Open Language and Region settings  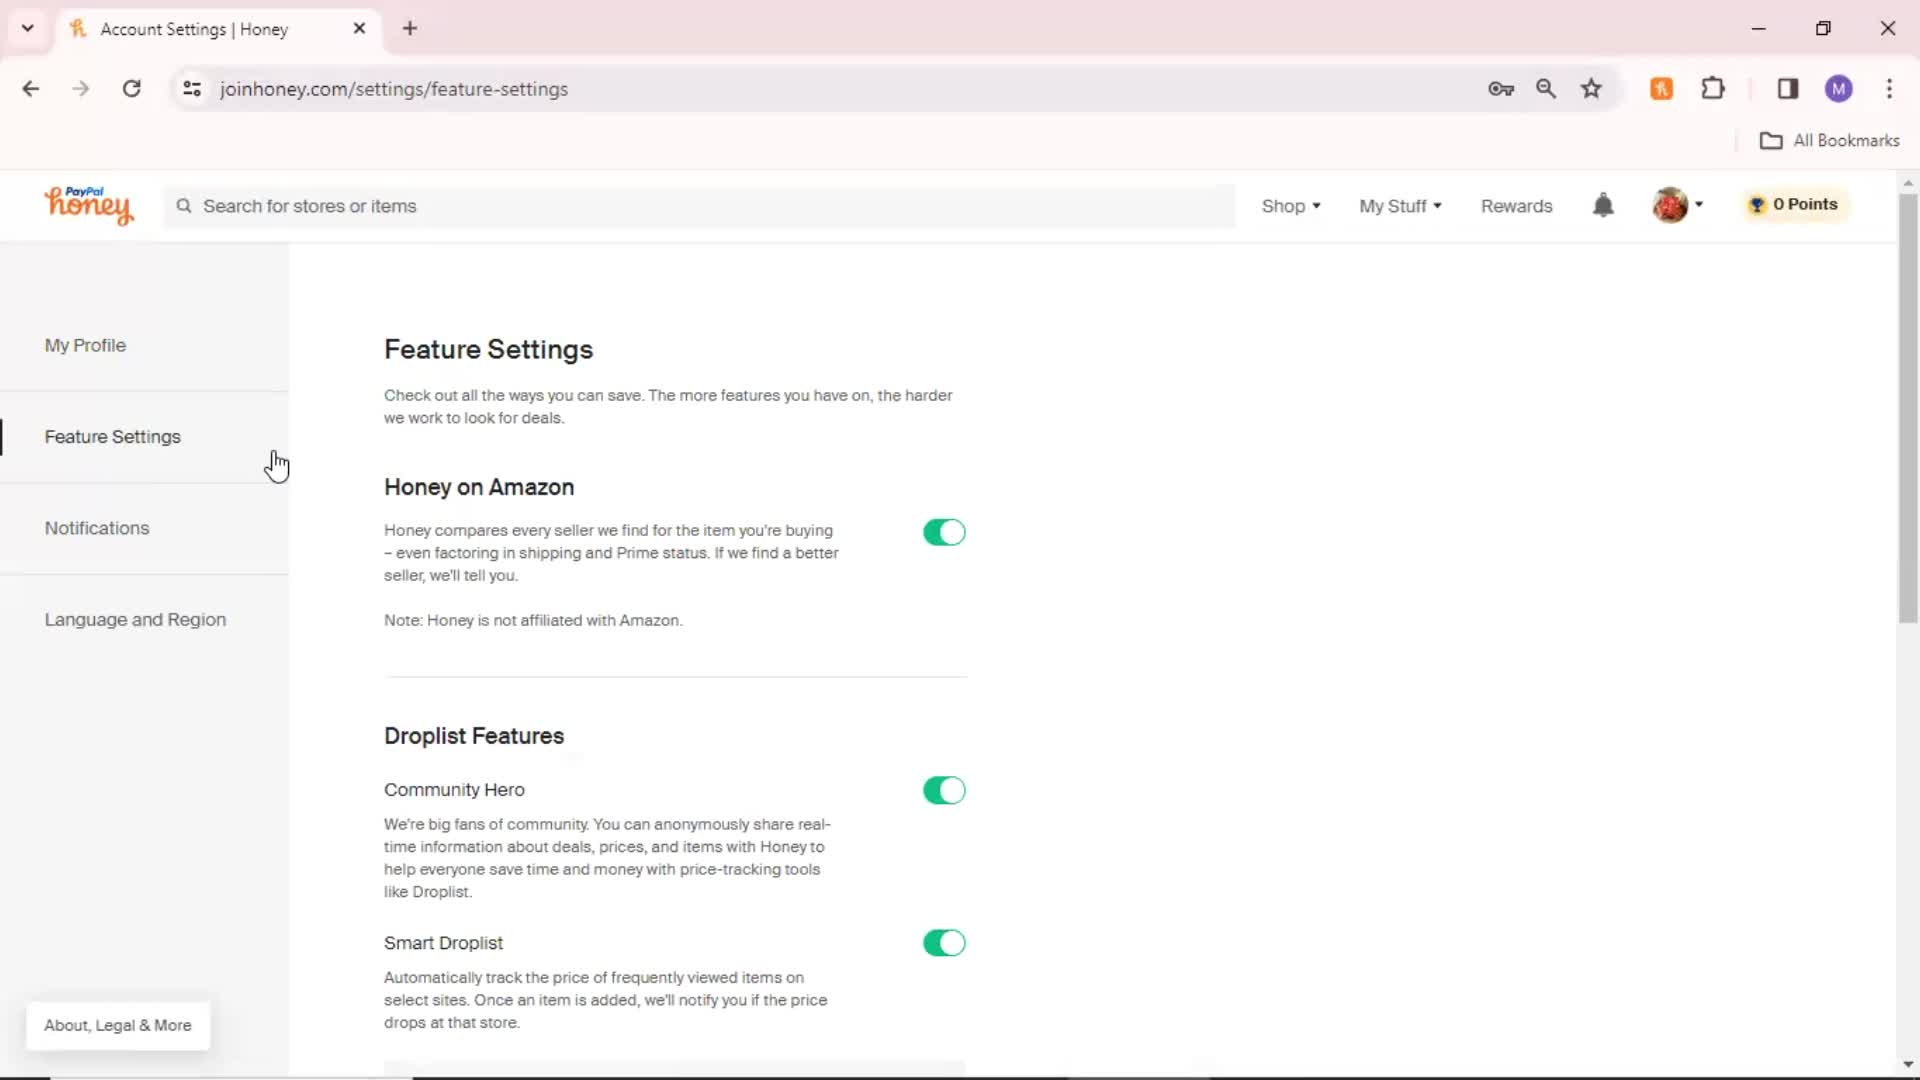point(135,620)
